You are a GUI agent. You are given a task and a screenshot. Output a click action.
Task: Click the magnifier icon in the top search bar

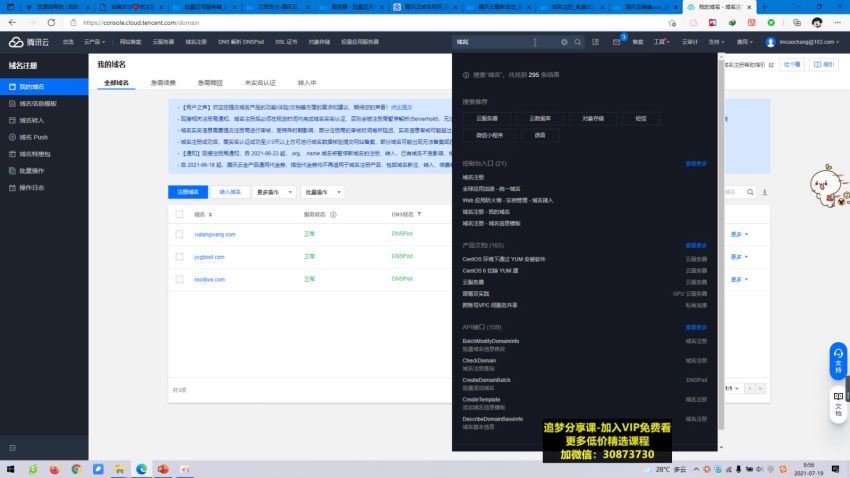pos(578,42)
